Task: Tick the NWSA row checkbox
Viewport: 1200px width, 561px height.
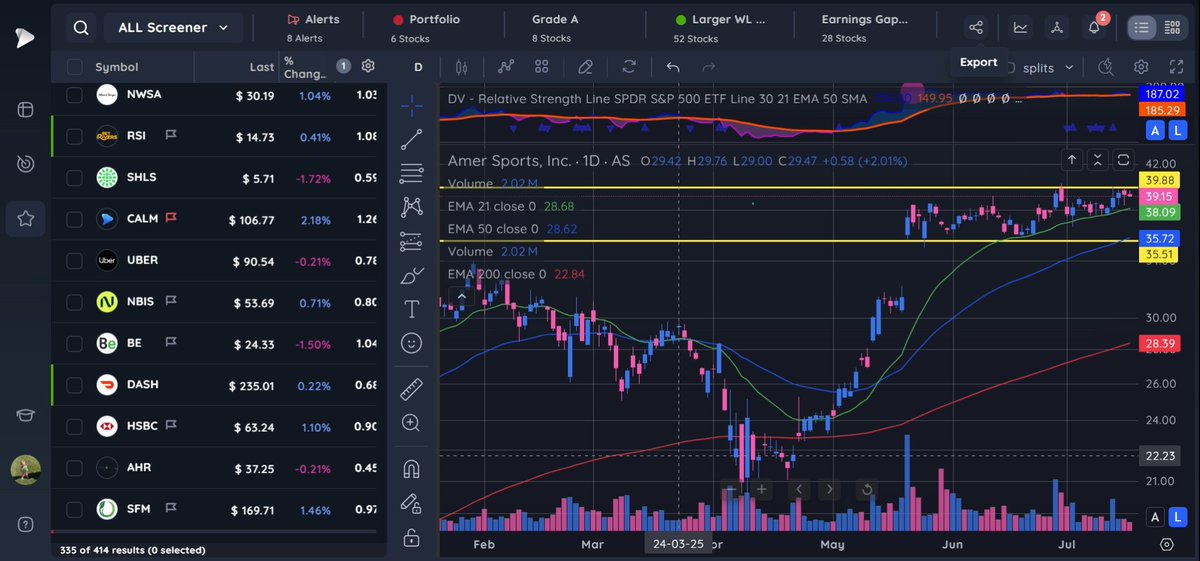Action: coord(74,94)
